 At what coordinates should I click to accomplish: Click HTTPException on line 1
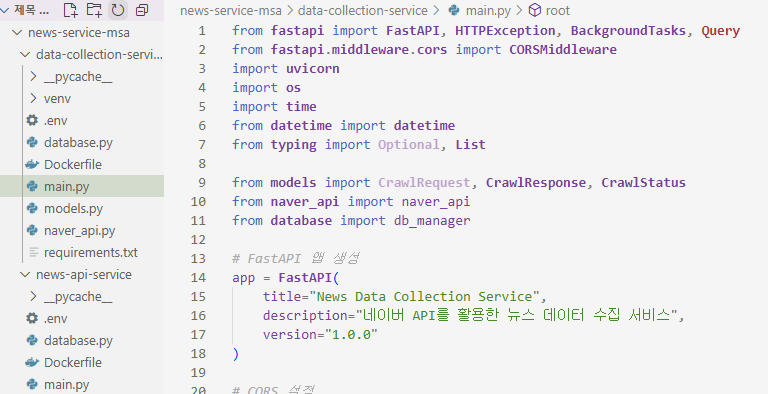pos(505,31)
